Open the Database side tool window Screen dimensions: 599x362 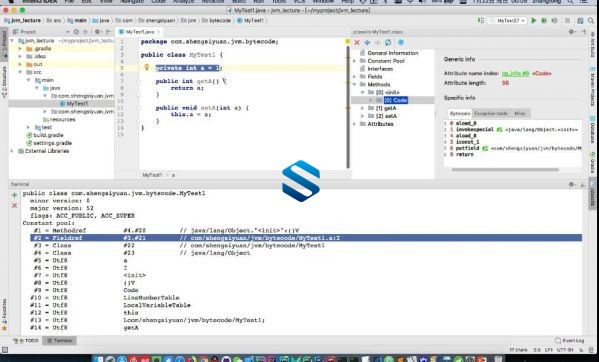[x=593, y=129]
